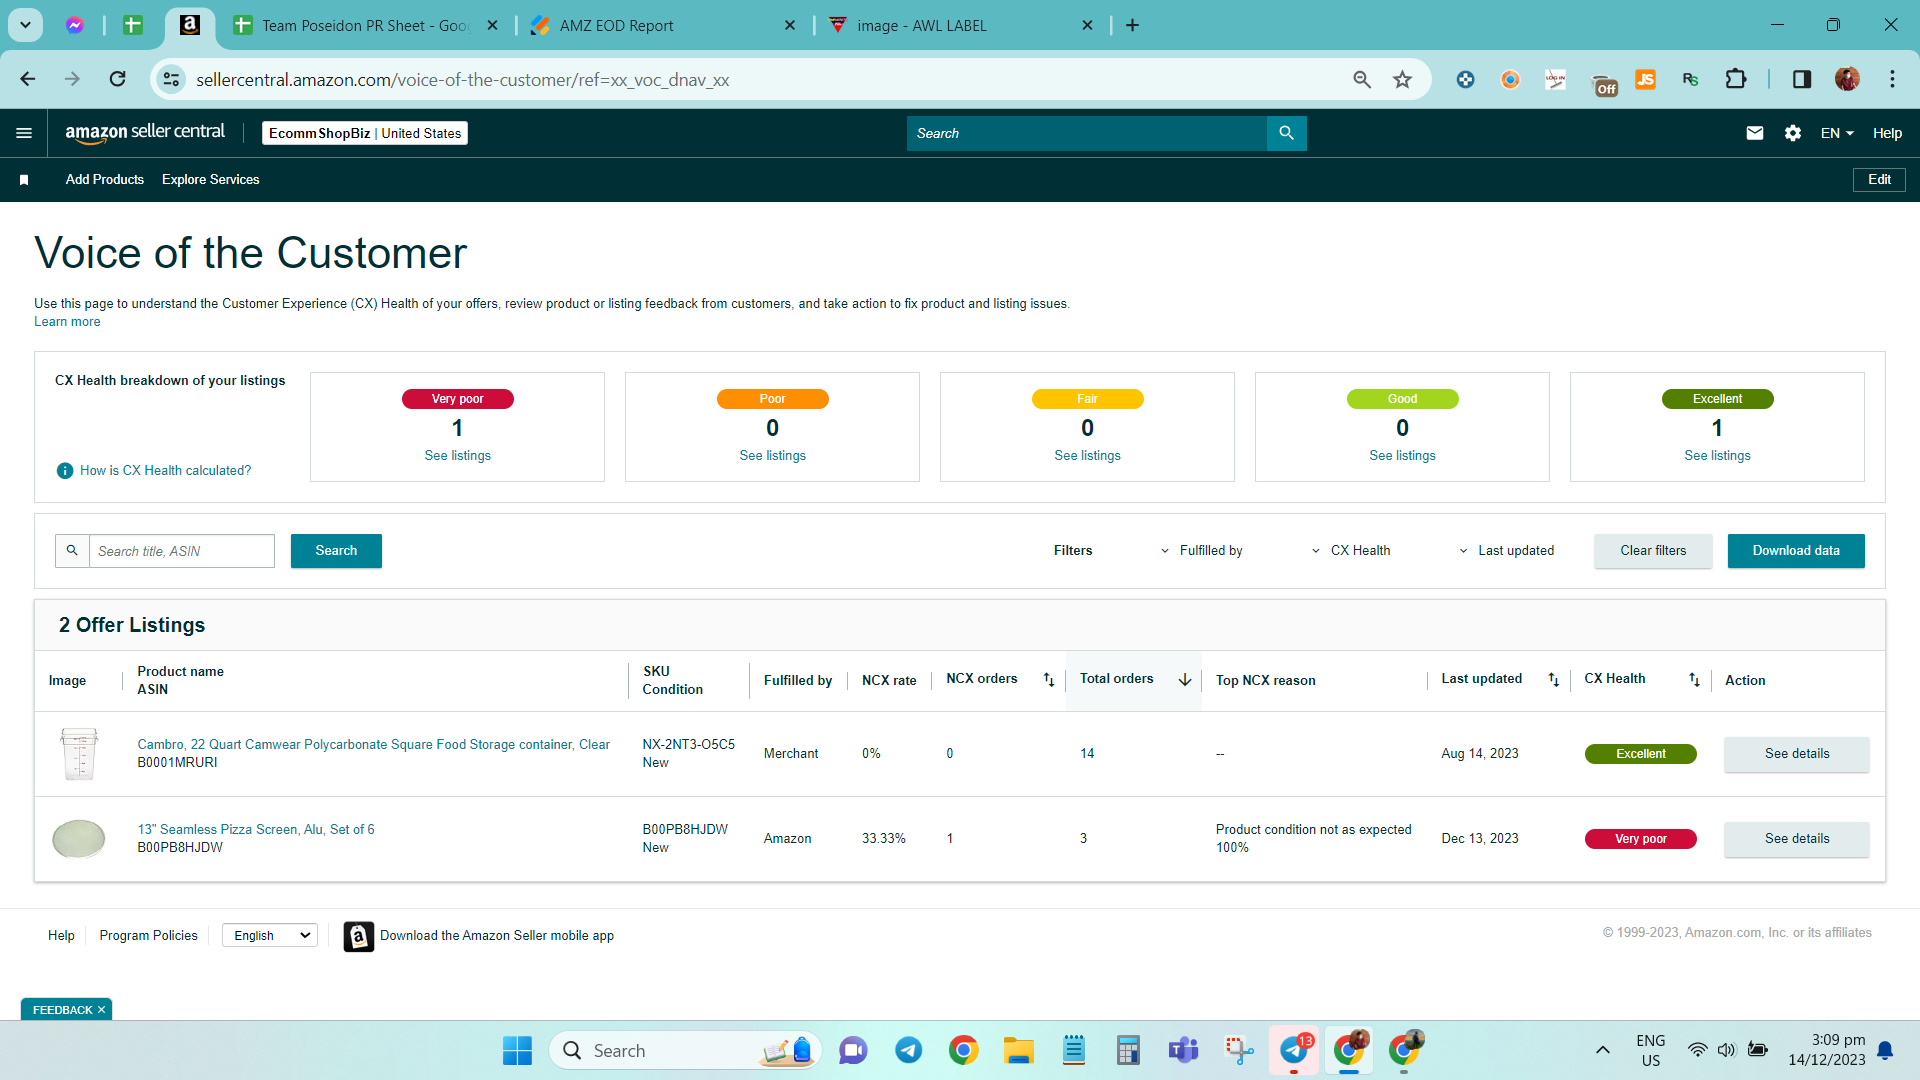Image resolution: width=1920 pixels, height=1080 pixels.
Task: Open the EN language dropdown
Action: pos(1837,133)
